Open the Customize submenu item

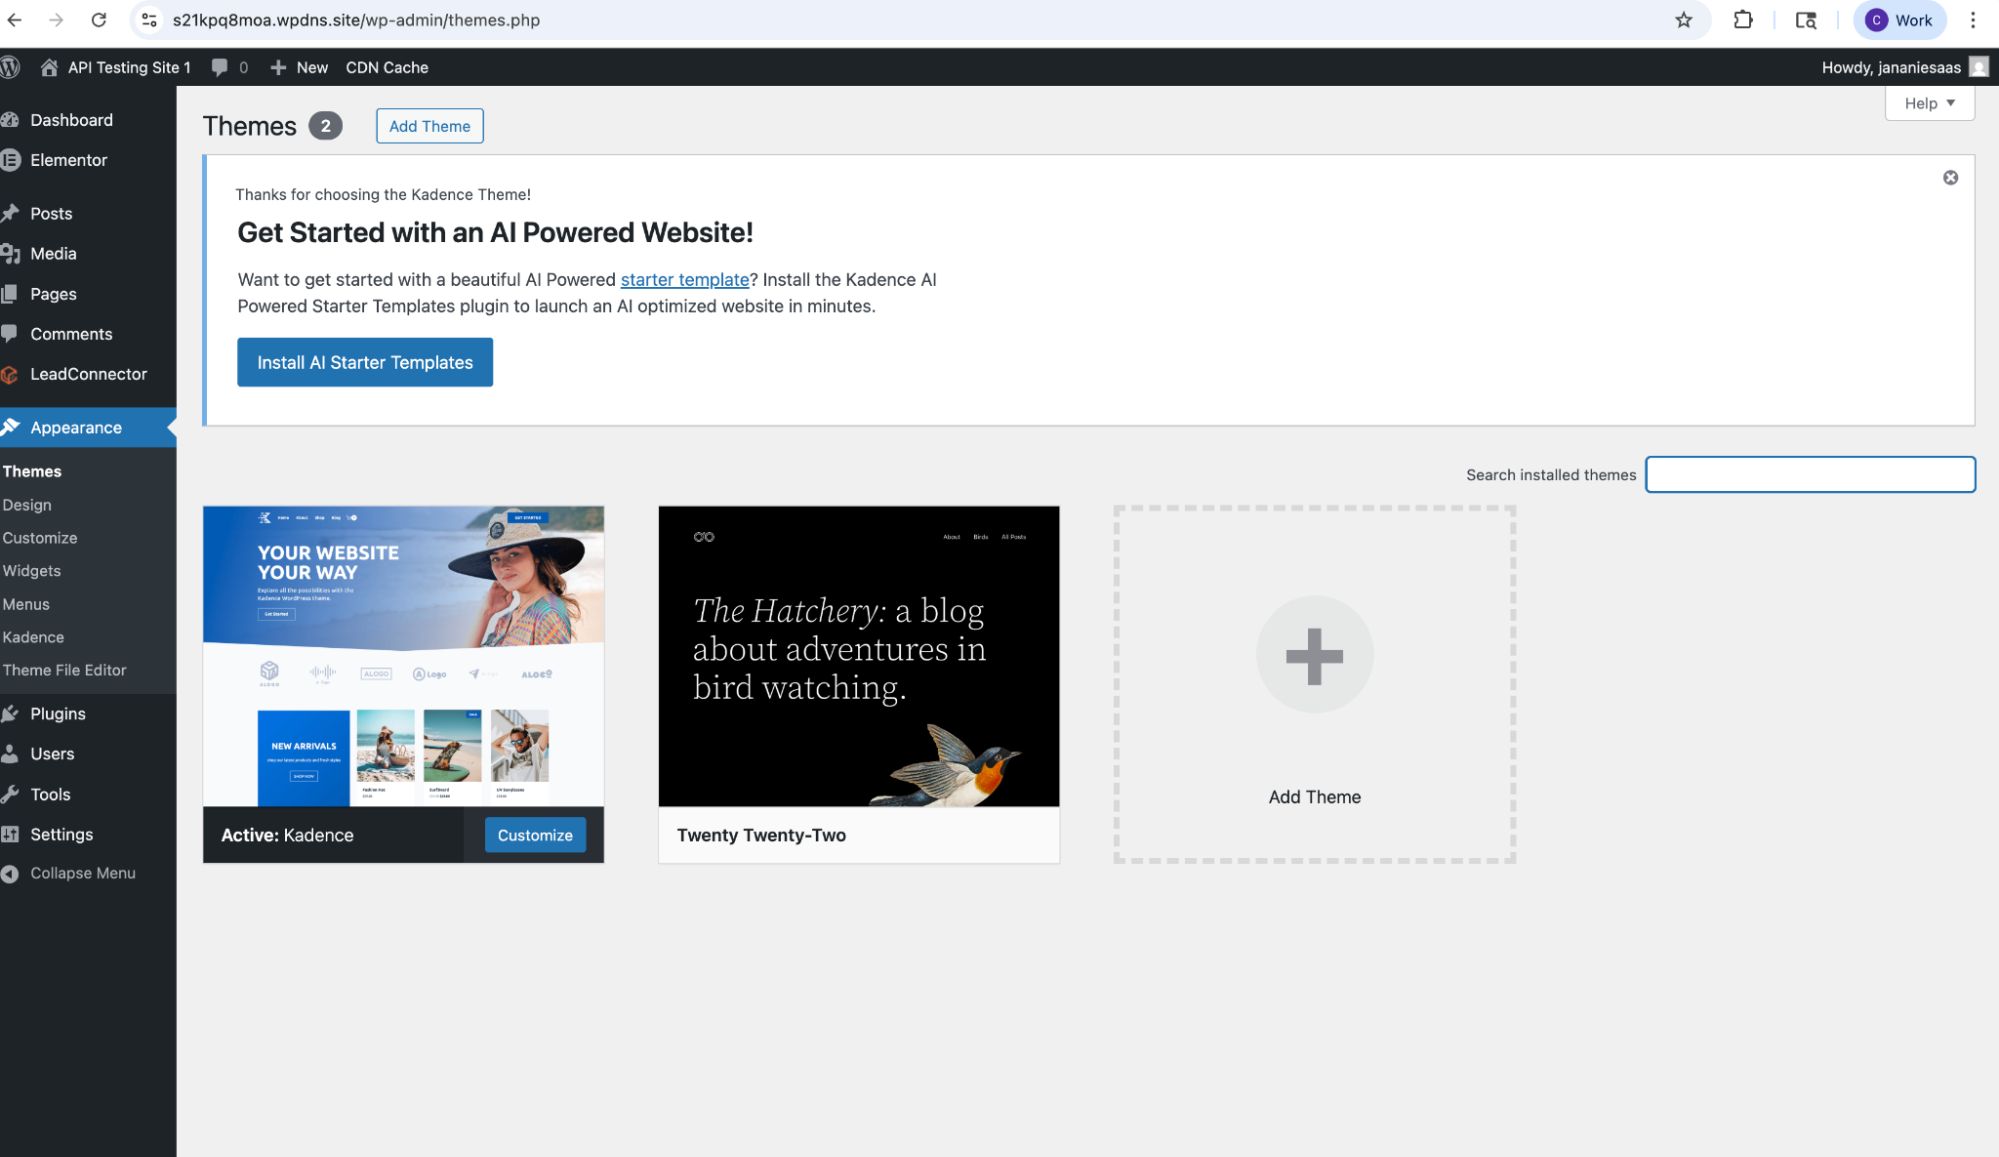tap(40, 538)
